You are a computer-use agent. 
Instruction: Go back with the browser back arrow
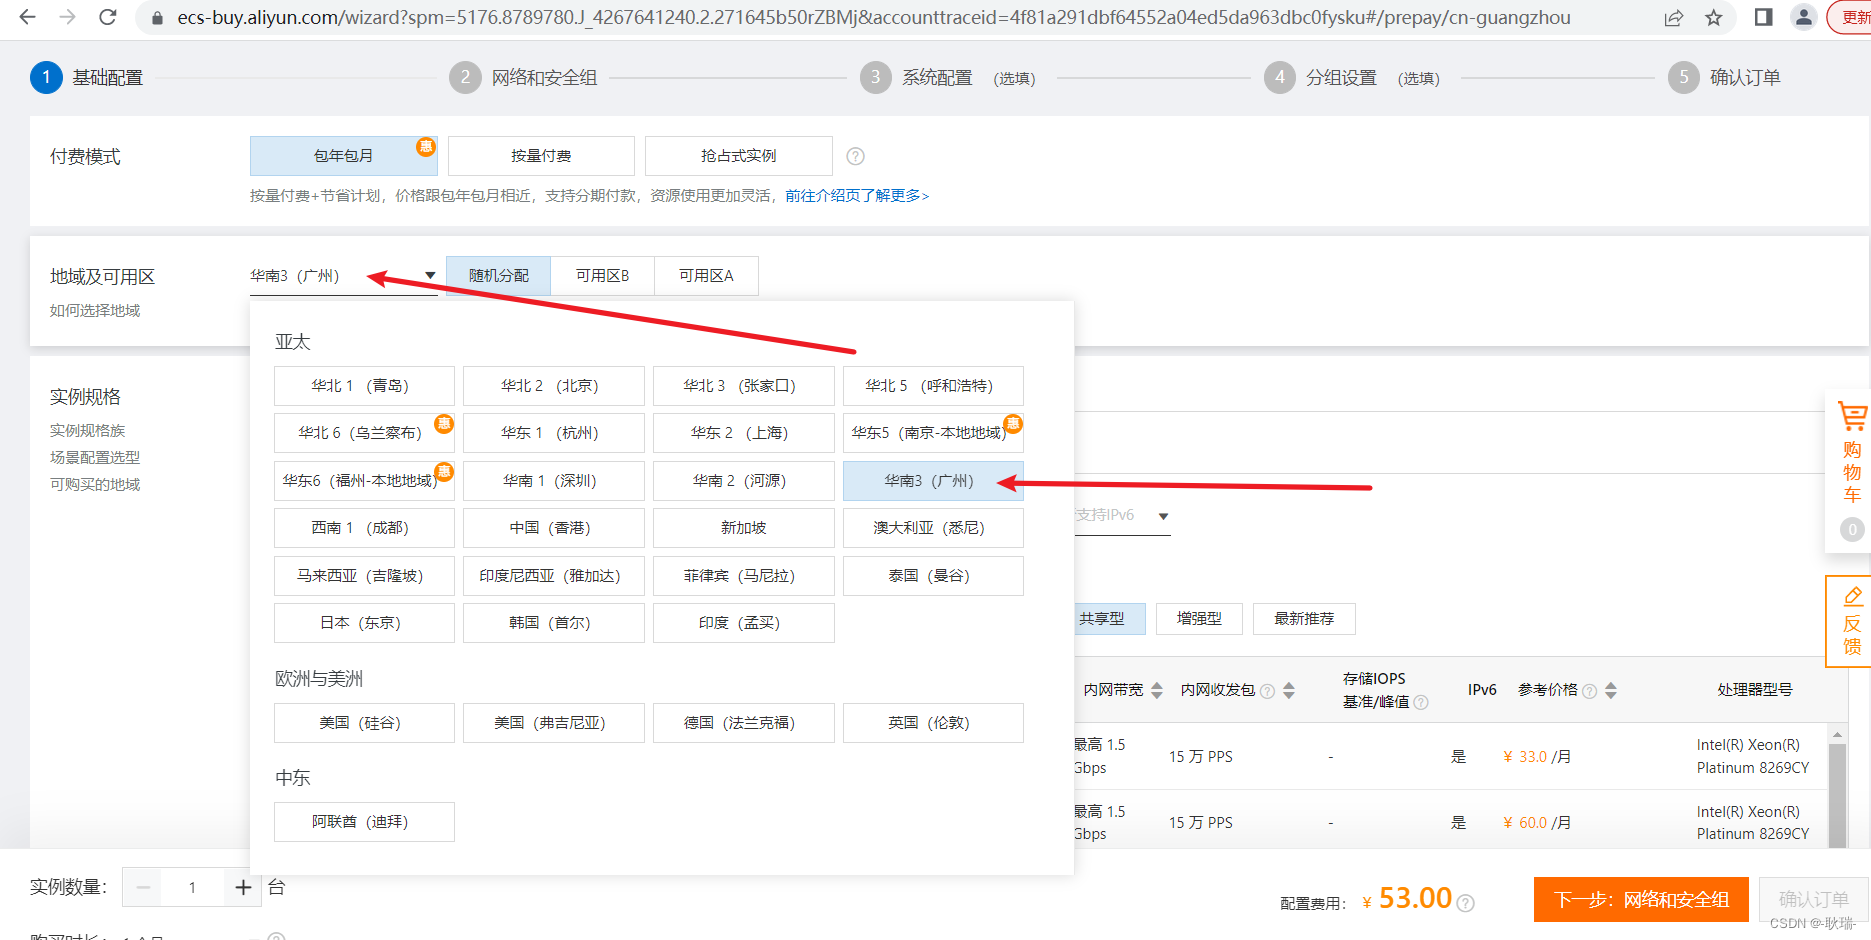point(27,17)
